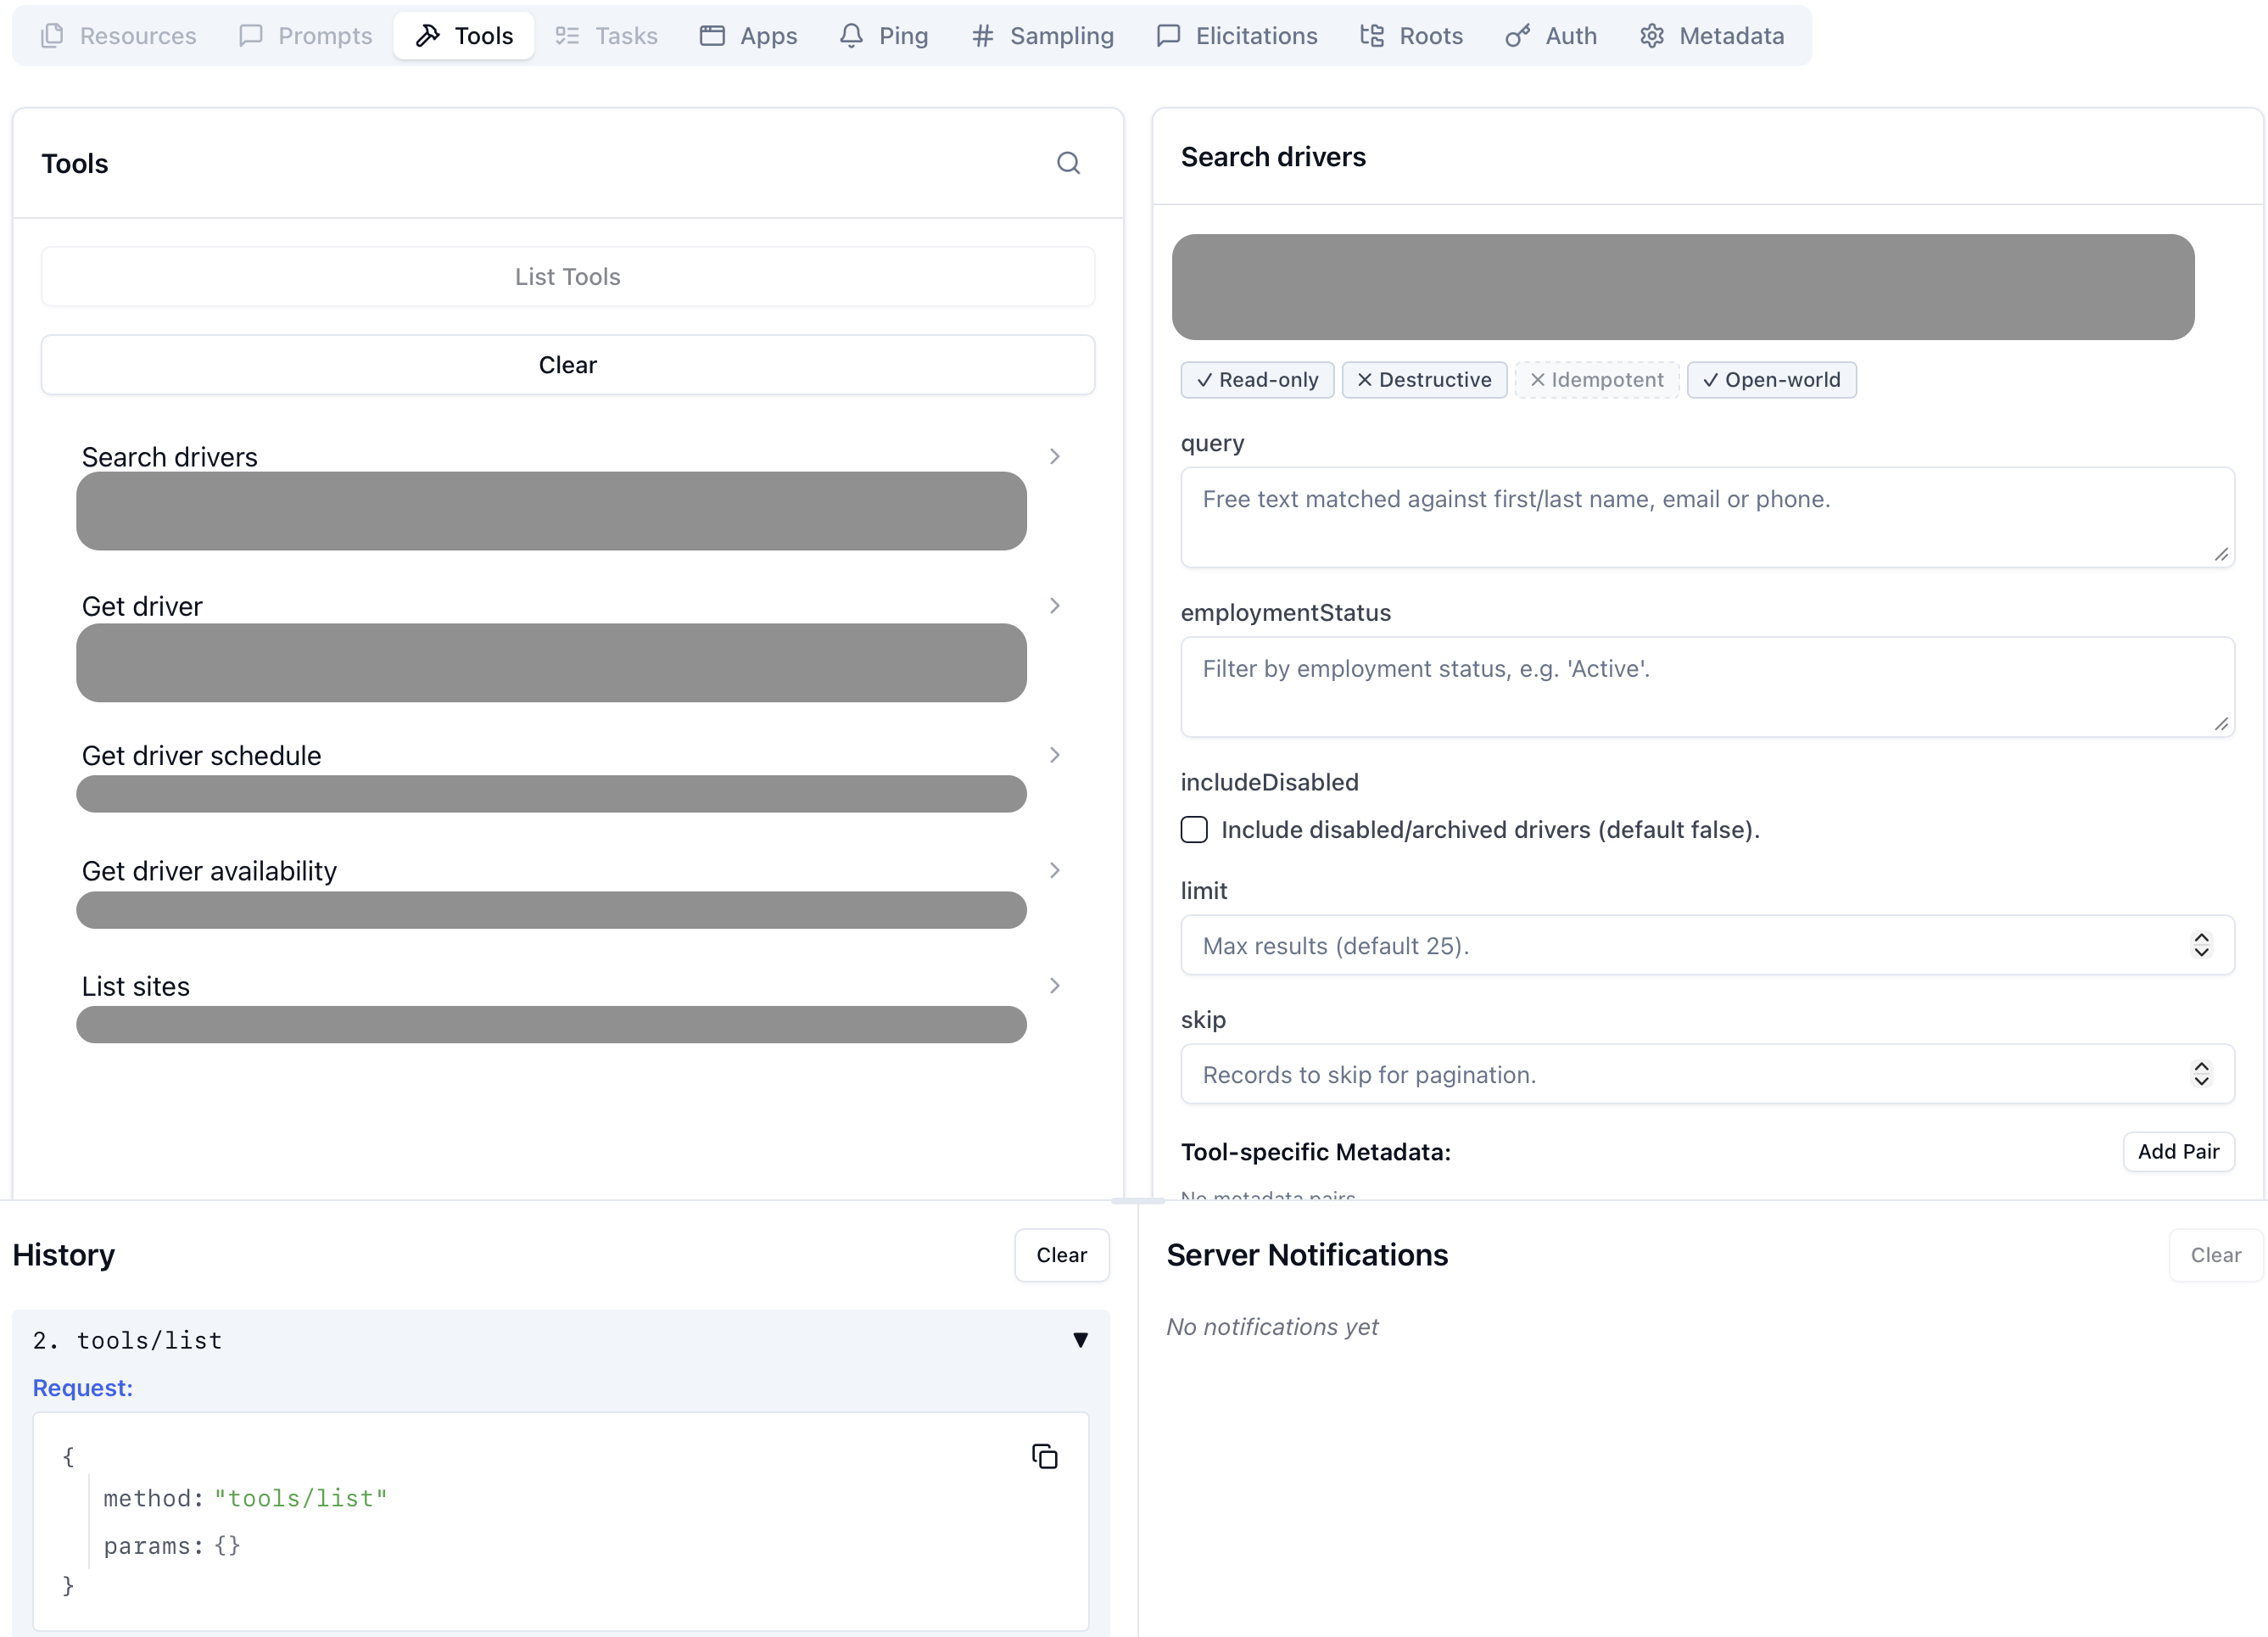Click the 2. tools/list history row title

(127, 1340)
